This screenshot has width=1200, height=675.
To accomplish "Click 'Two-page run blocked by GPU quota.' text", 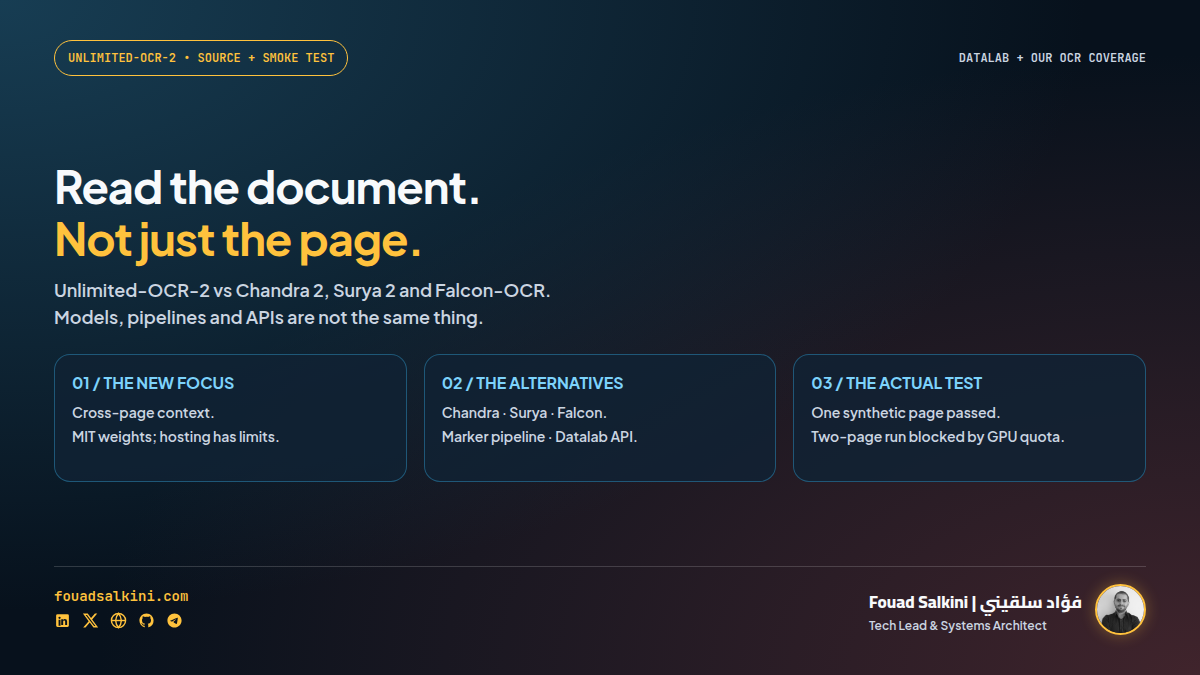I will 937,437.
